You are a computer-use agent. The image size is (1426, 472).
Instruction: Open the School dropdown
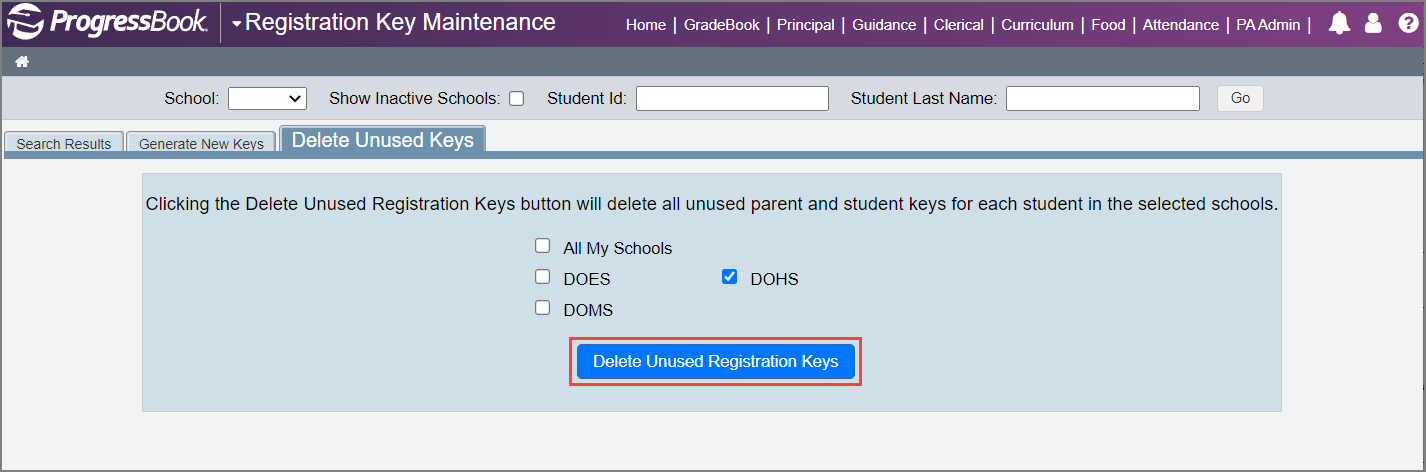coord(266,98)
